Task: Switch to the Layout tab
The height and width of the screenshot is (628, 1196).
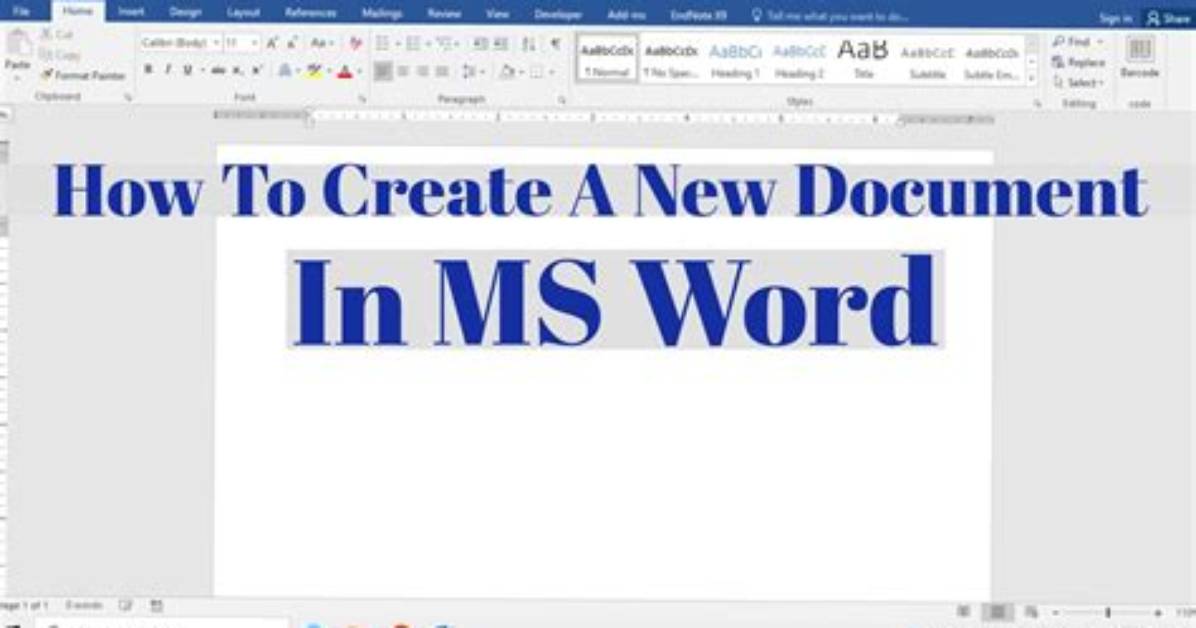Action: [x=243, y=13]
